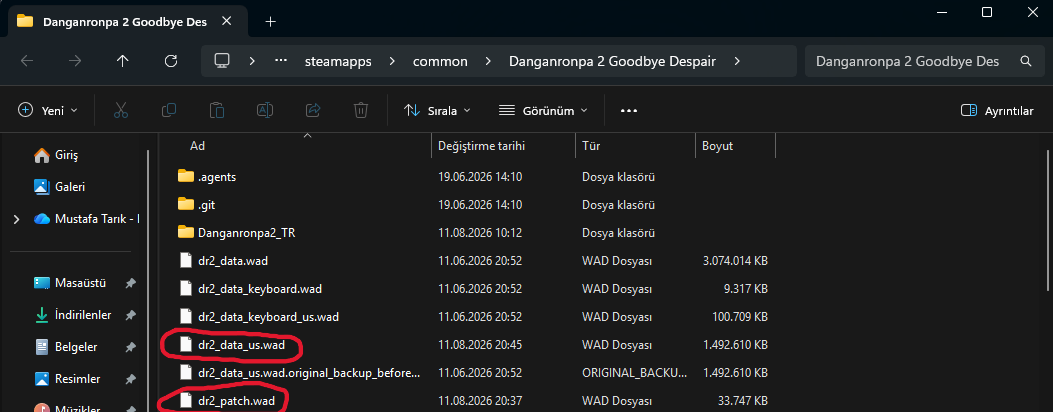Click the Paste clipboard icon

pos(216,110)
